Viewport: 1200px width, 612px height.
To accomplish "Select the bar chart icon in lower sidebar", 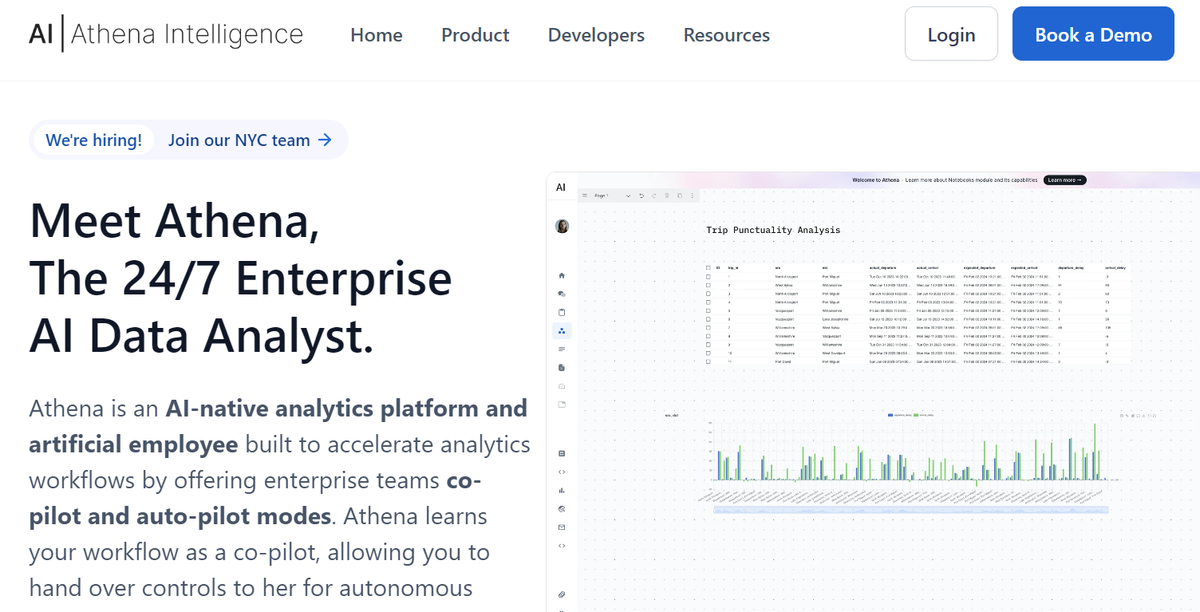I will [x=561, y=490].
